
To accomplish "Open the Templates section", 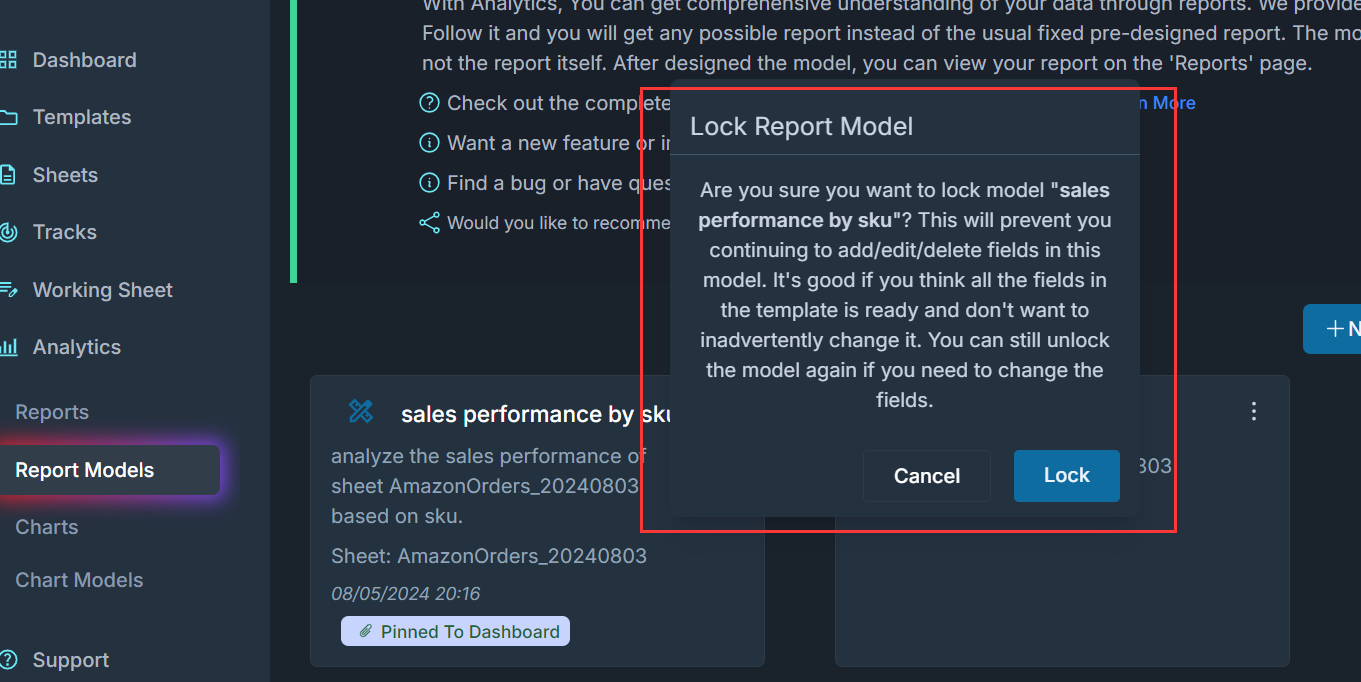I will (82, 117).
